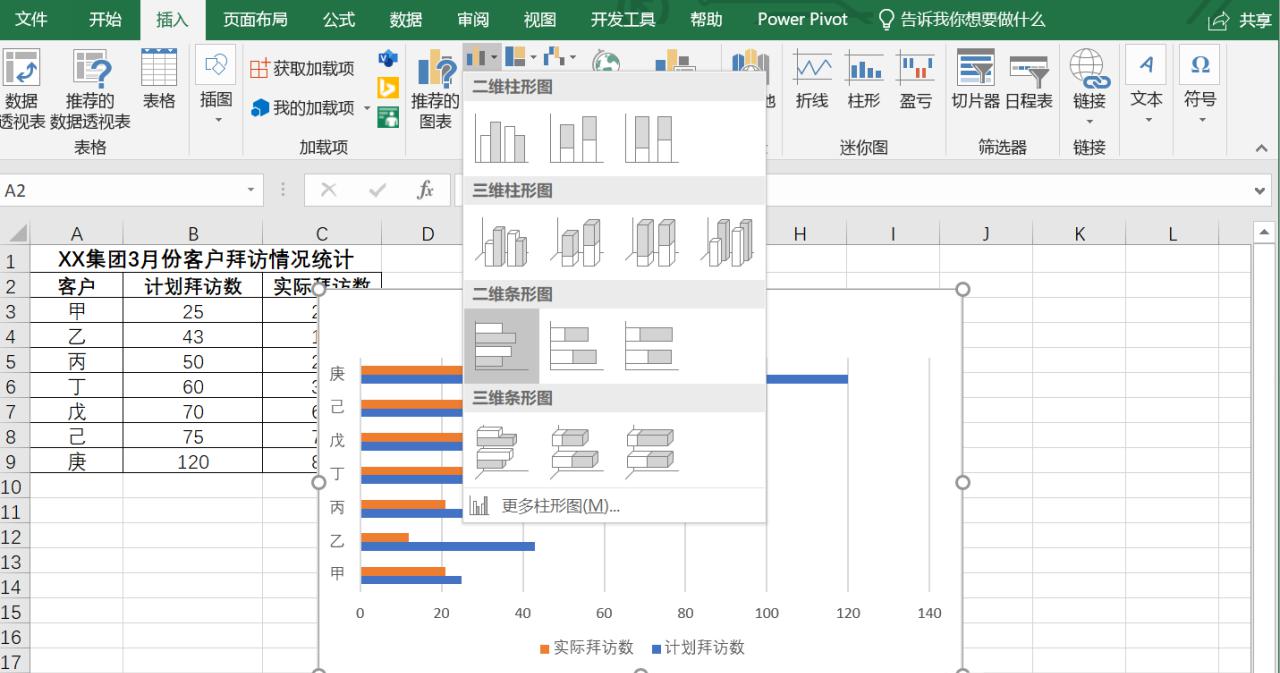Screen dimensions: 1280x673
Task: Expand the Name Box dropdown arrow
Action: pos(251,191)
